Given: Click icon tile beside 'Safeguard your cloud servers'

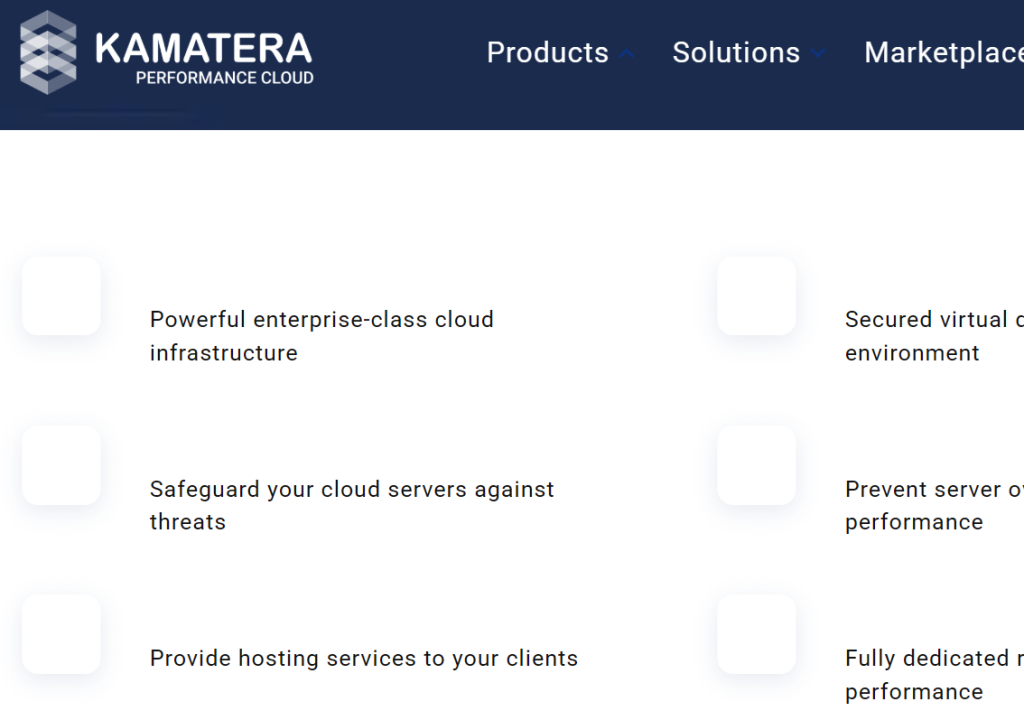Looking at the screenshot, I should coord(61,465).
